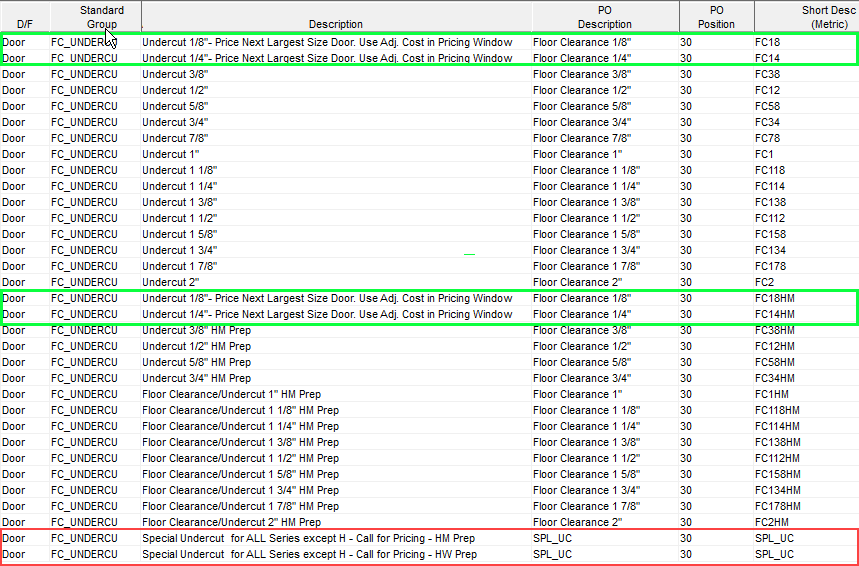Select the FC114 short description cell
The width and height of the screenshot is (859, 566).
[805, 186]
